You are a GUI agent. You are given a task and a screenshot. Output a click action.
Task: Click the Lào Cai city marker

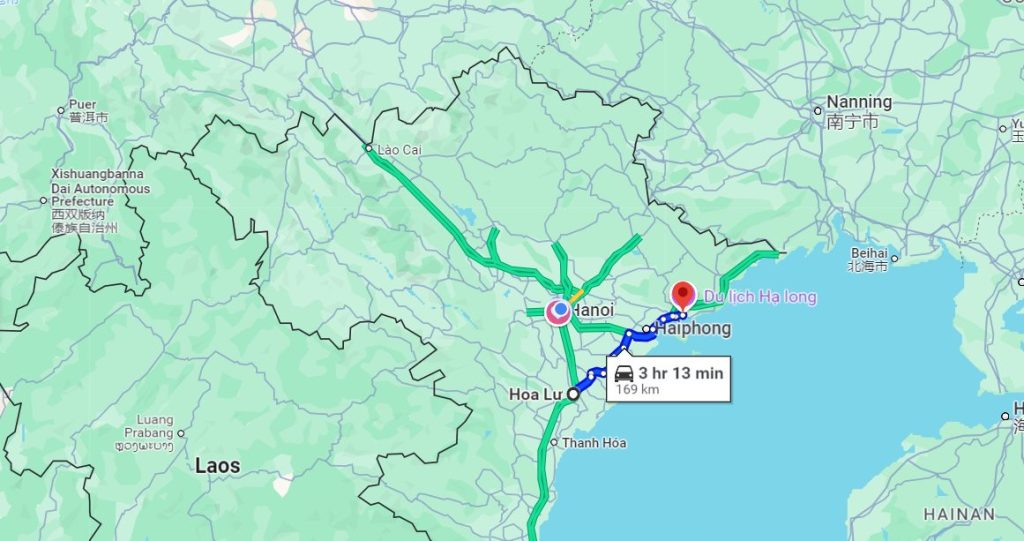click(x=368, y=148)
